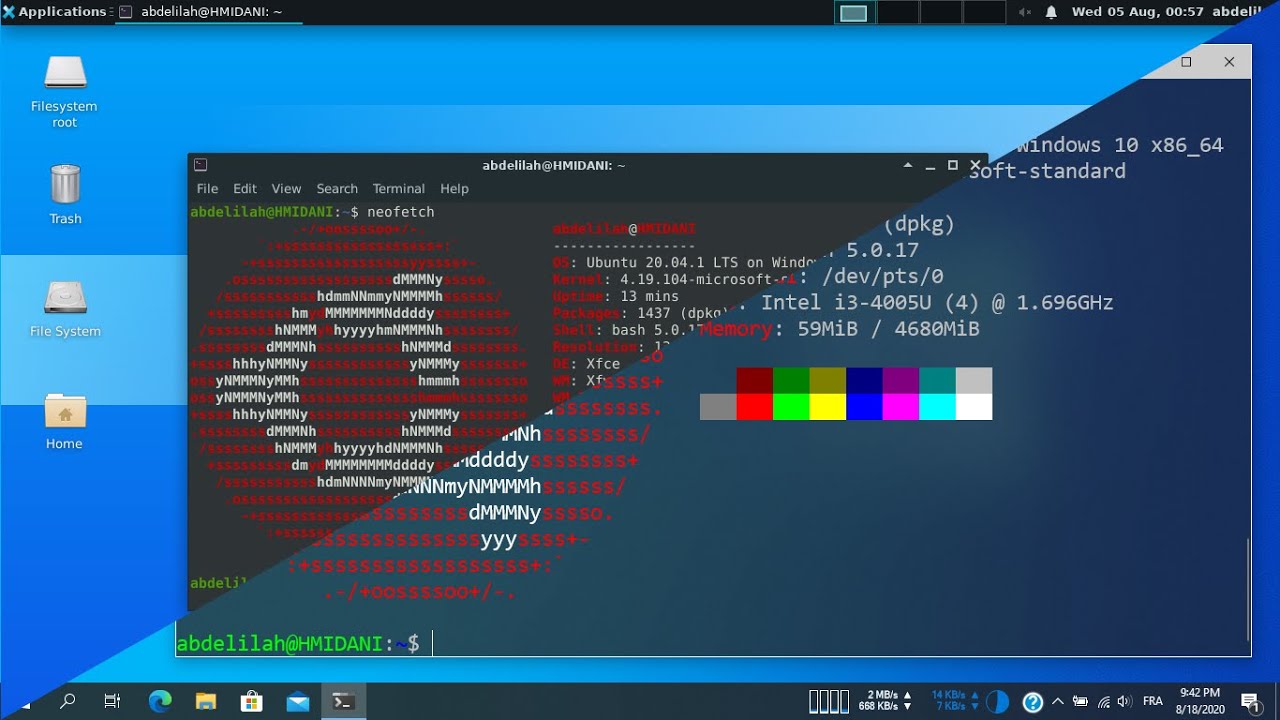The image size is (1280, 720).
Task: Open the Applications menu
Action: [55, 11]
